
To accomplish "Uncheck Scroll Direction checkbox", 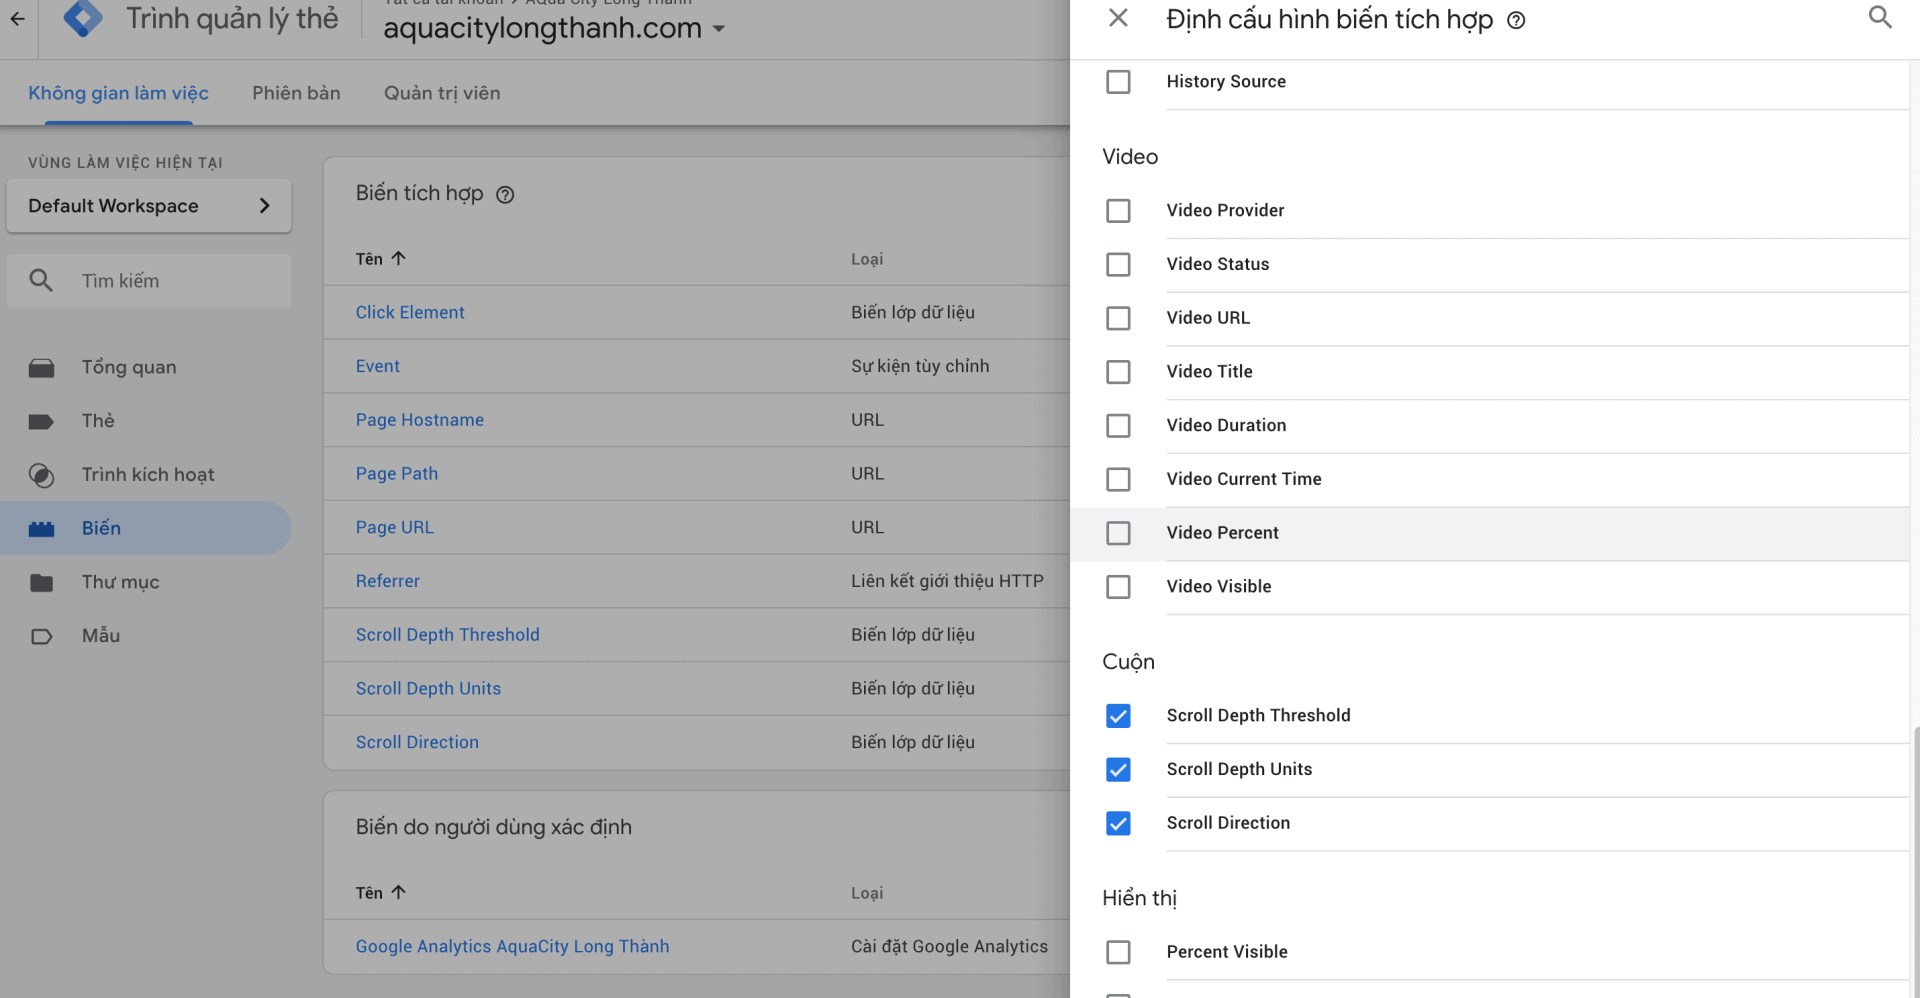I will click(1118, 824).
